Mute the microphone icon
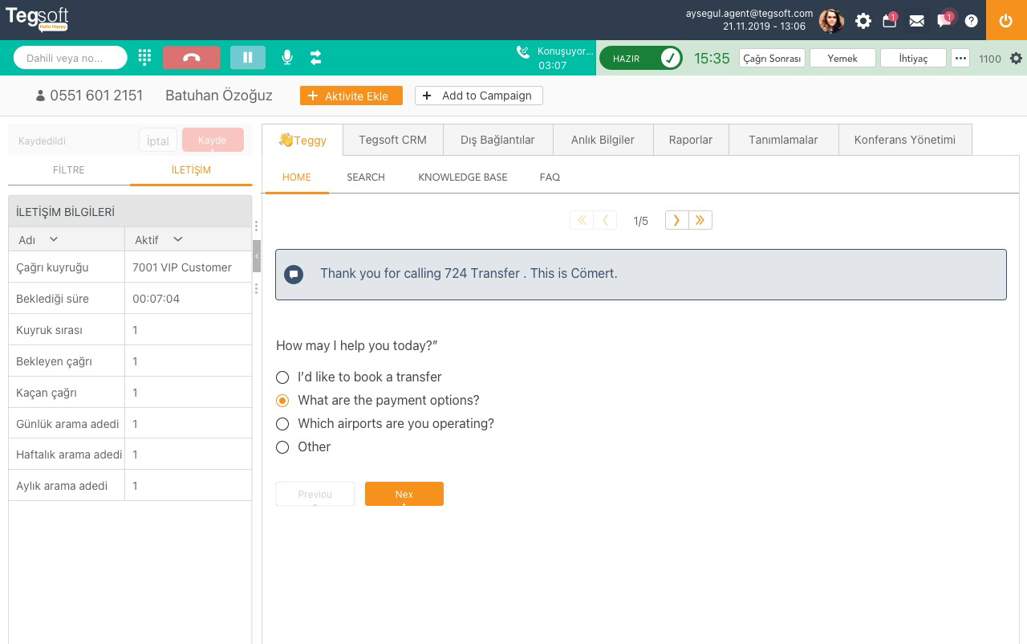Viewport: 1027px width, 644px height. pos(287,58)
